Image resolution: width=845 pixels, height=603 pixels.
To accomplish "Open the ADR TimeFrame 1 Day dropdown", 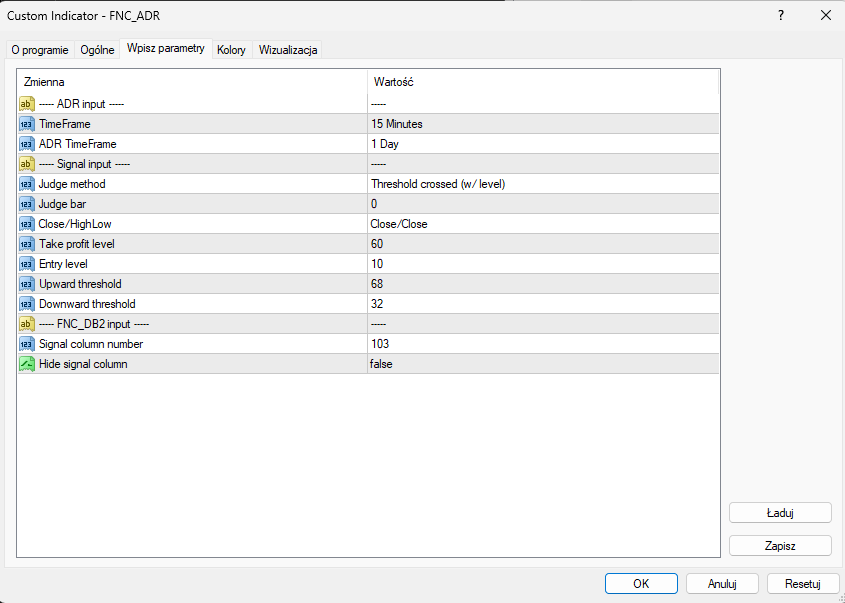I will point(542,144).
